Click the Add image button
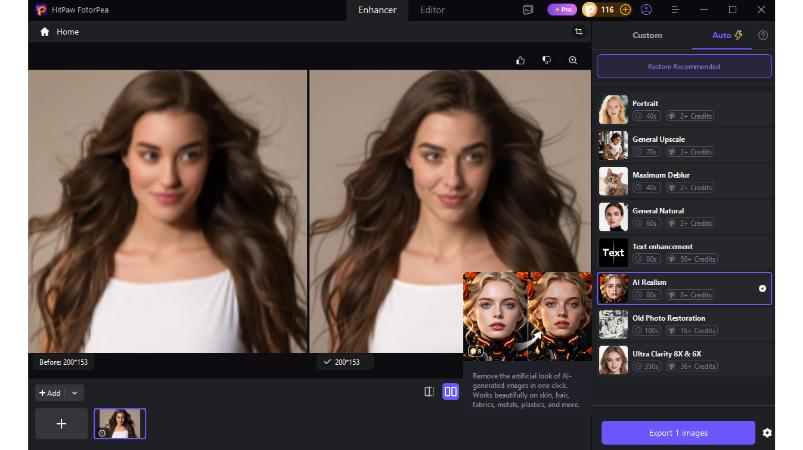This screenshot has width=803, height=450. tap(50, 393)
